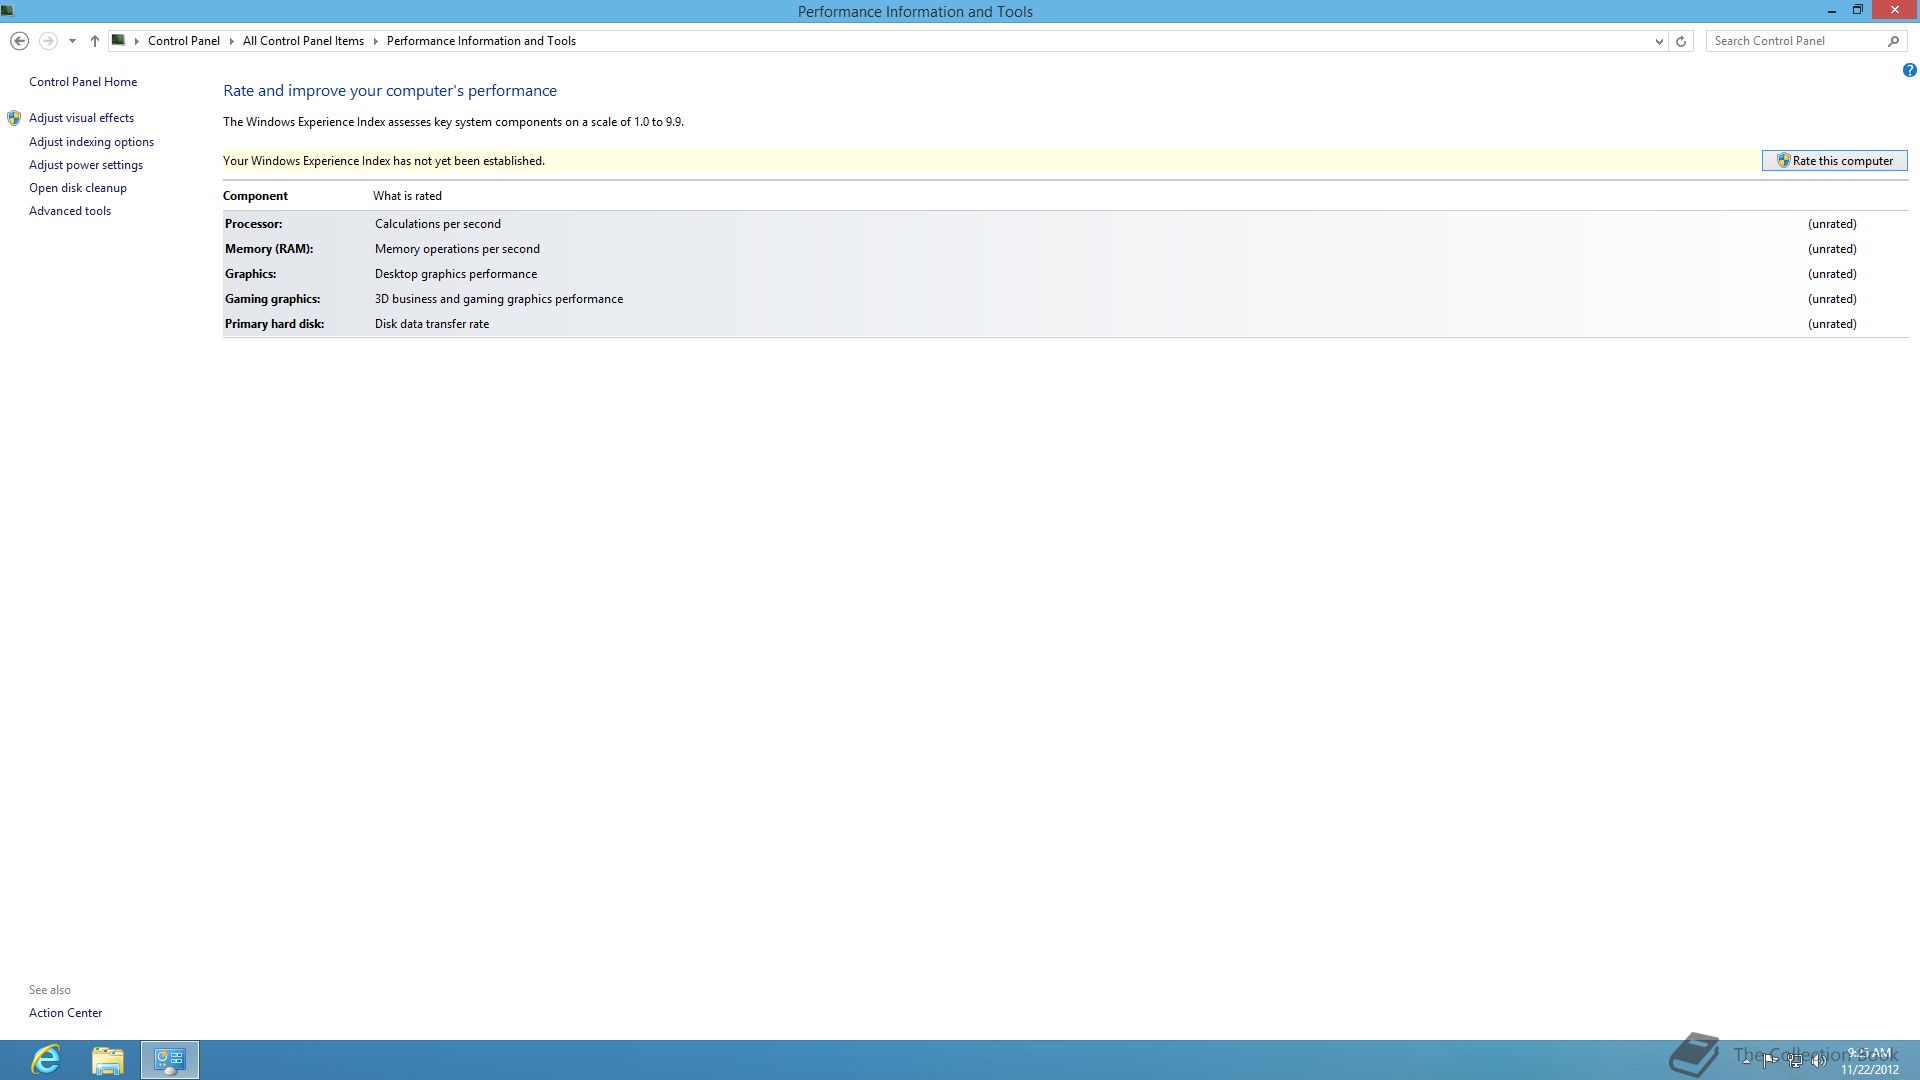The height and width of the screenshot is (1080, 1920).
Task: Show hidden tray icons arrow
Action: 1746,1061
